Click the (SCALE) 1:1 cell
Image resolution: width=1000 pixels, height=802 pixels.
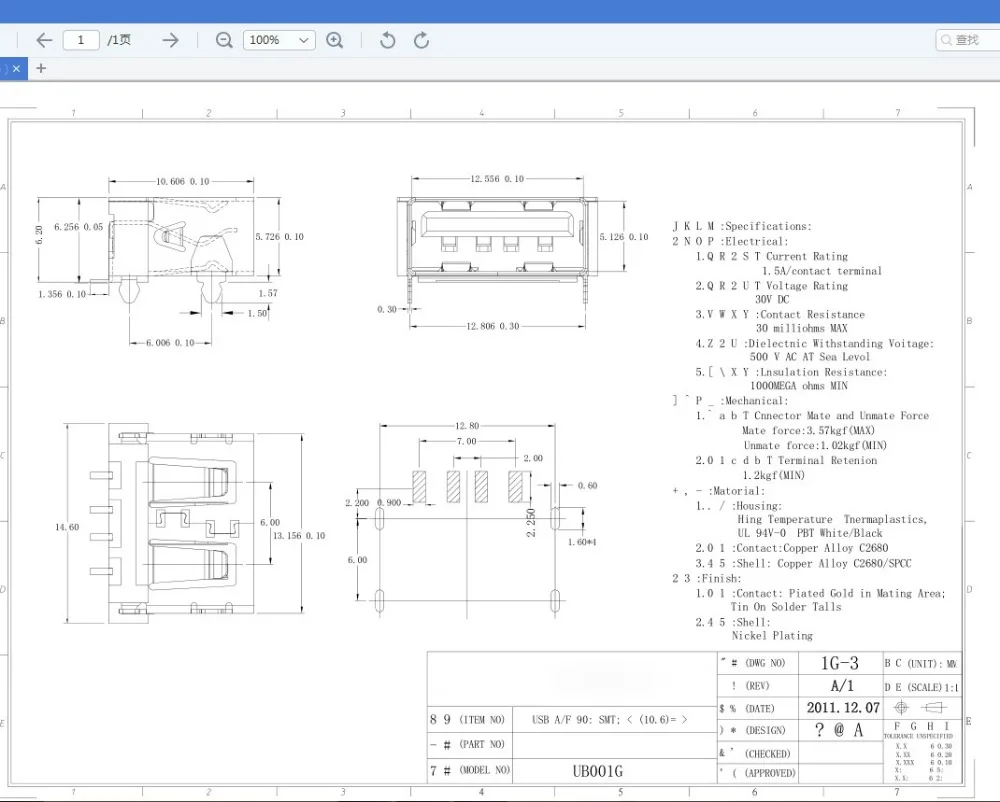(922, 687)
